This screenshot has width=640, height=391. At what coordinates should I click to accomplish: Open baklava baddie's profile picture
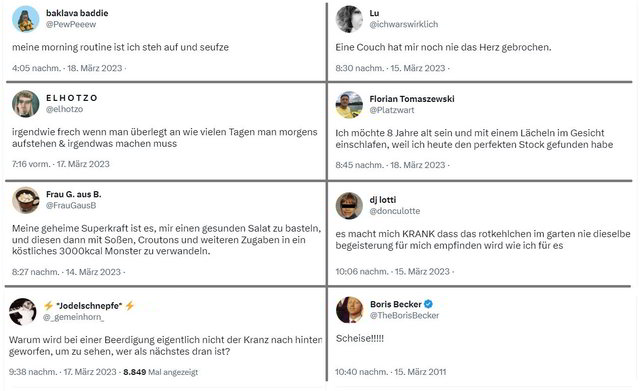click(25, 19)
